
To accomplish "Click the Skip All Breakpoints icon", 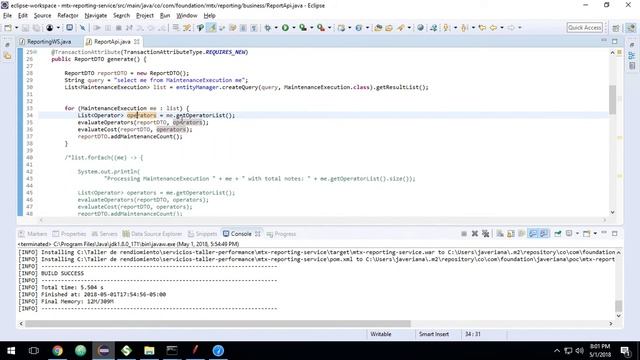I will [x=82, y=28].
